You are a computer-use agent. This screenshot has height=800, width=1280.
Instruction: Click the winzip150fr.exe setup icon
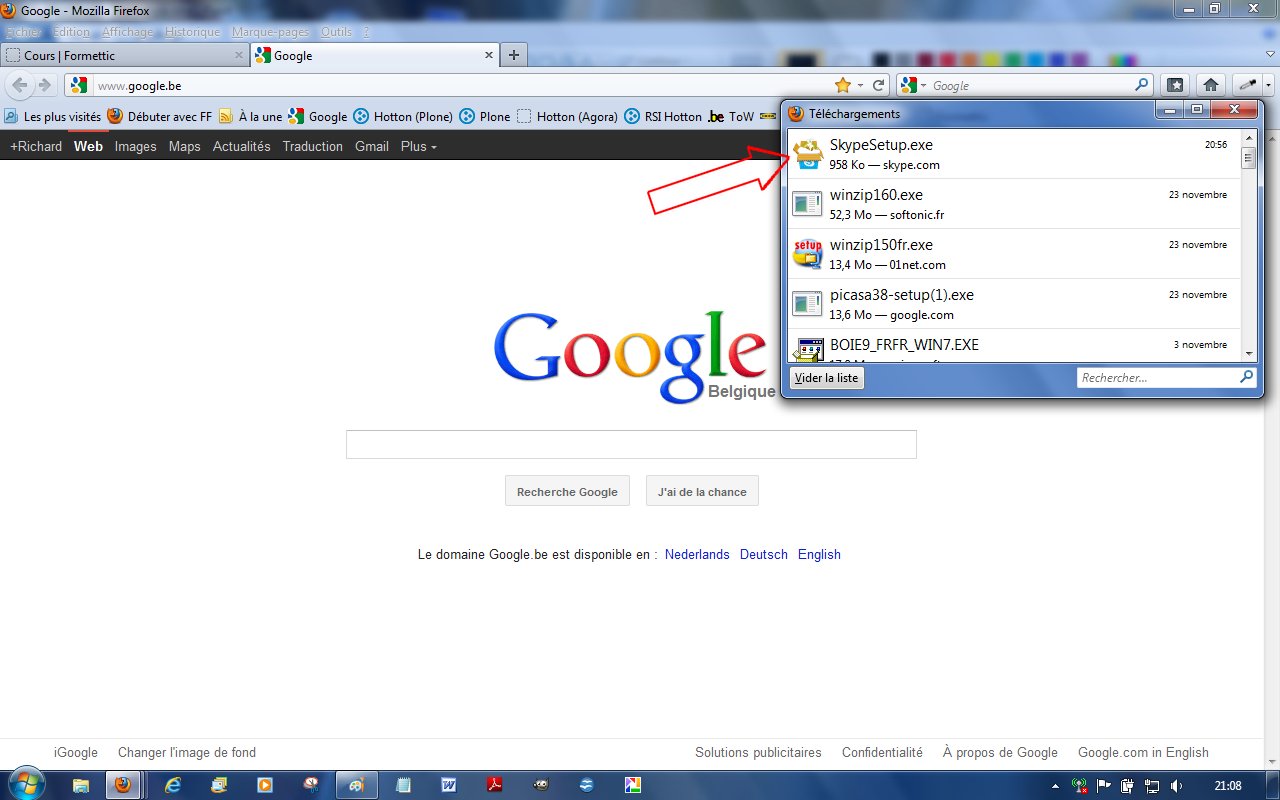[807, 254]
